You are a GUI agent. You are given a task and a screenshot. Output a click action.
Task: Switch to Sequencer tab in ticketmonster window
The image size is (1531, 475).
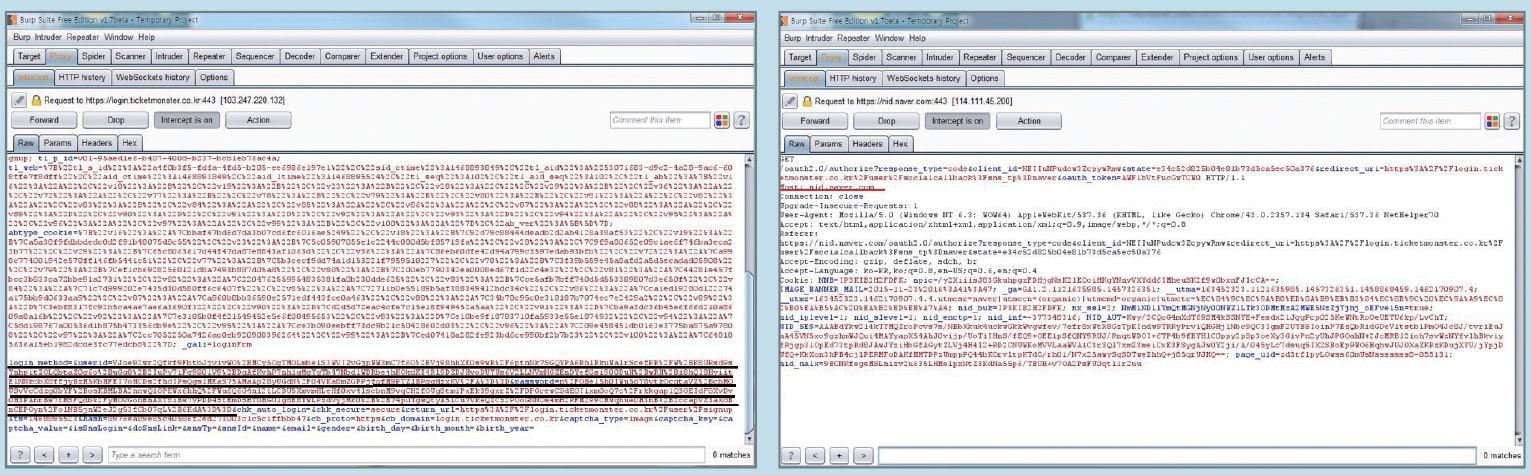[256, 57]
